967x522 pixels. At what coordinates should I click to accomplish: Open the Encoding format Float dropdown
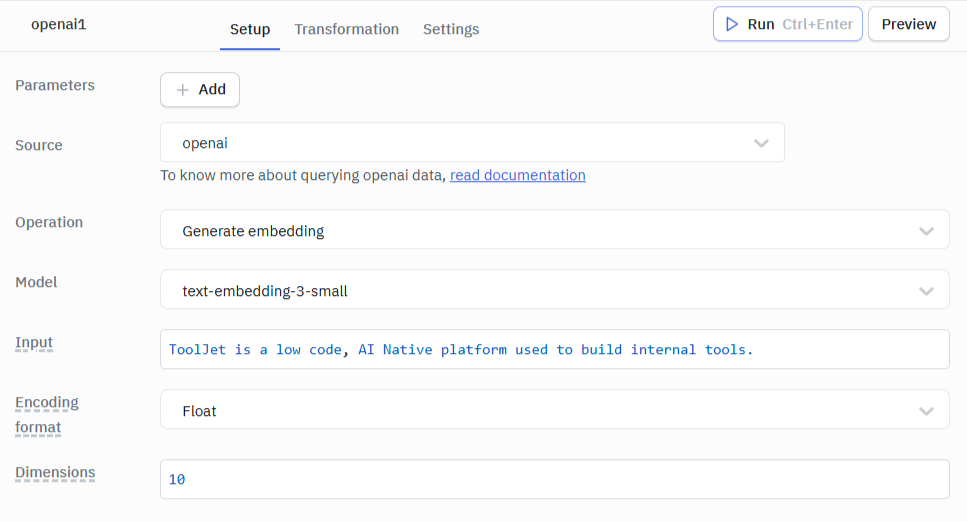554,409
